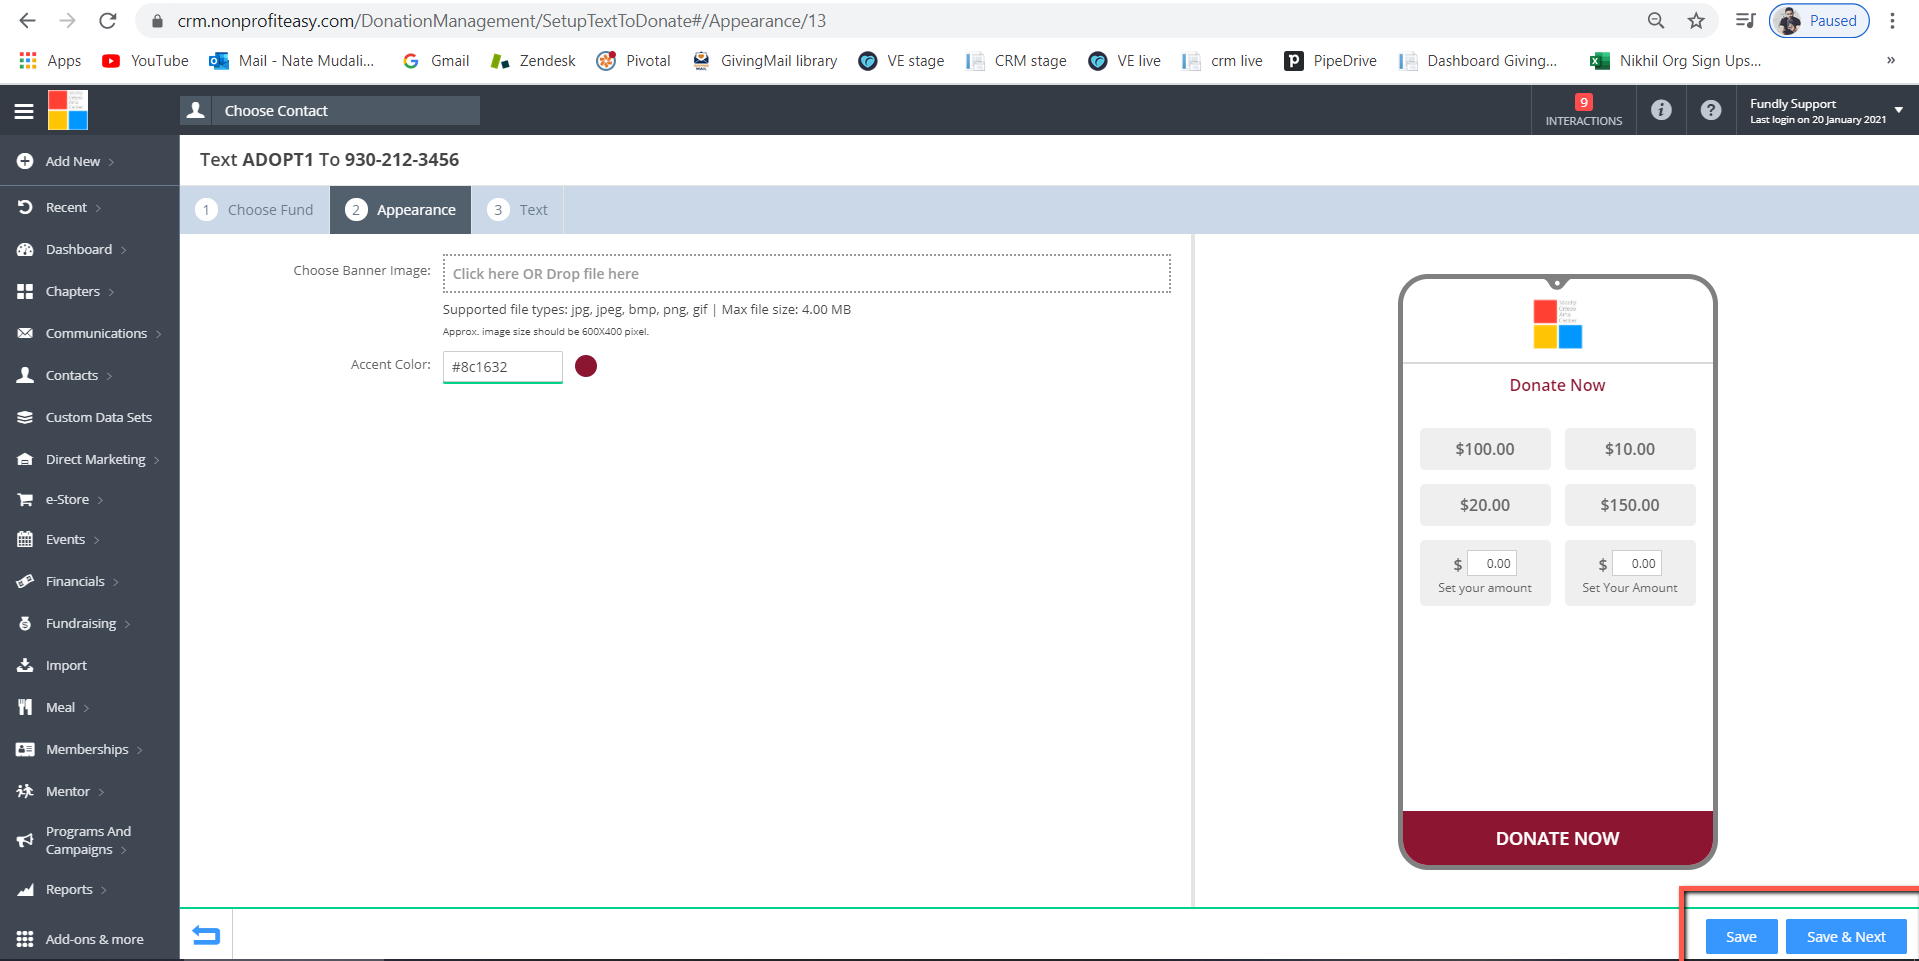Reload the page in browser
Image resolution: width=1919 pixels, height=961 pixels.
point(108,21)
